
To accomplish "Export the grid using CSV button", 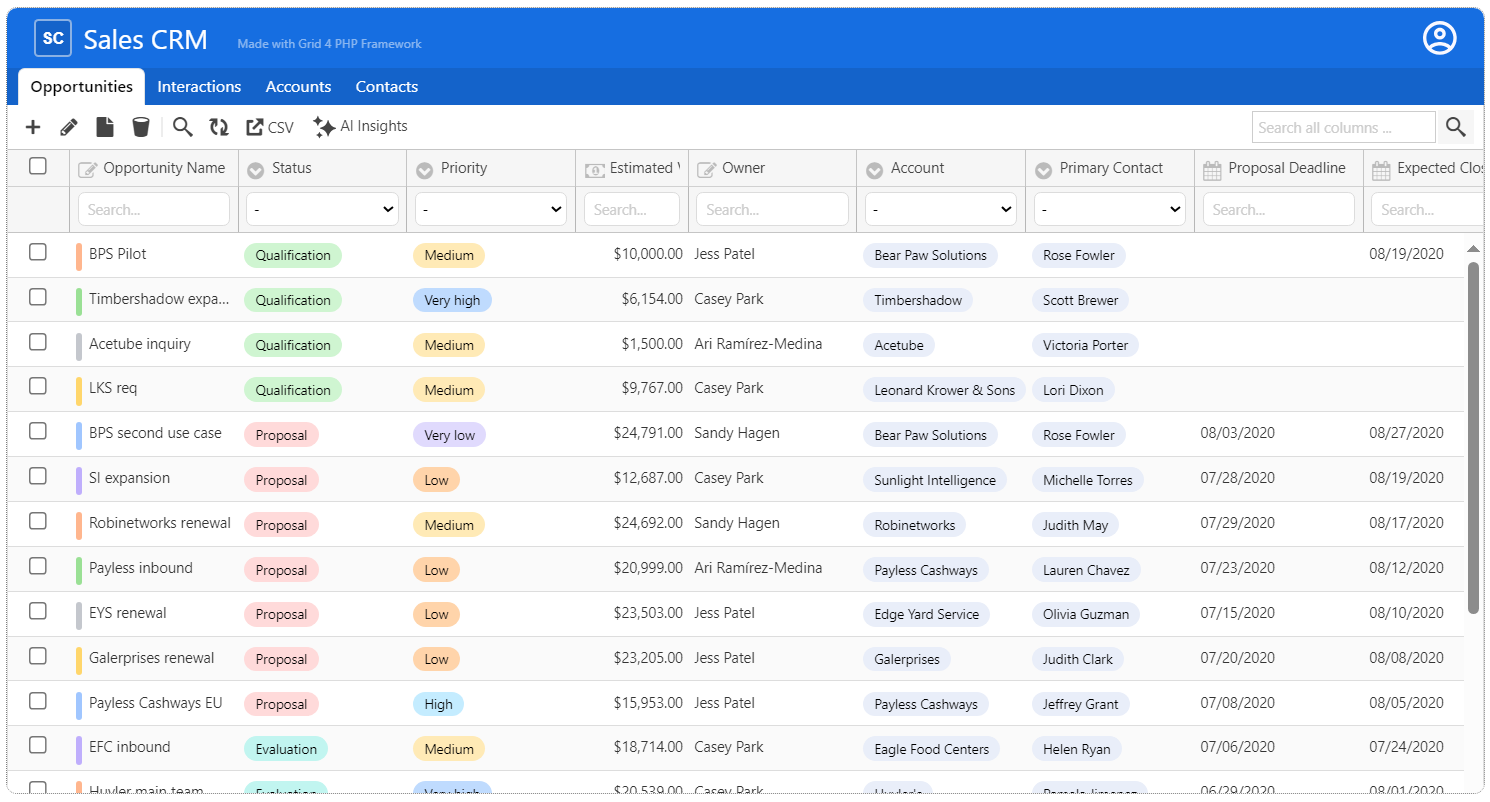I will tap(270, 127).
